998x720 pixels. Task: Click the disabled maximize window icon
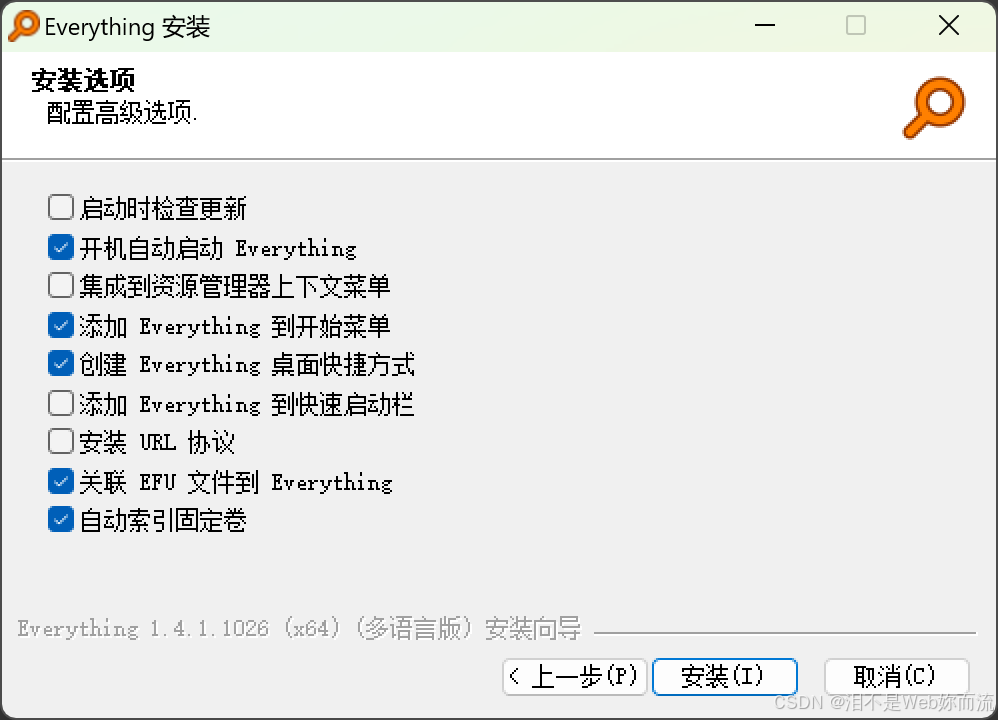[x=856, y=26]
